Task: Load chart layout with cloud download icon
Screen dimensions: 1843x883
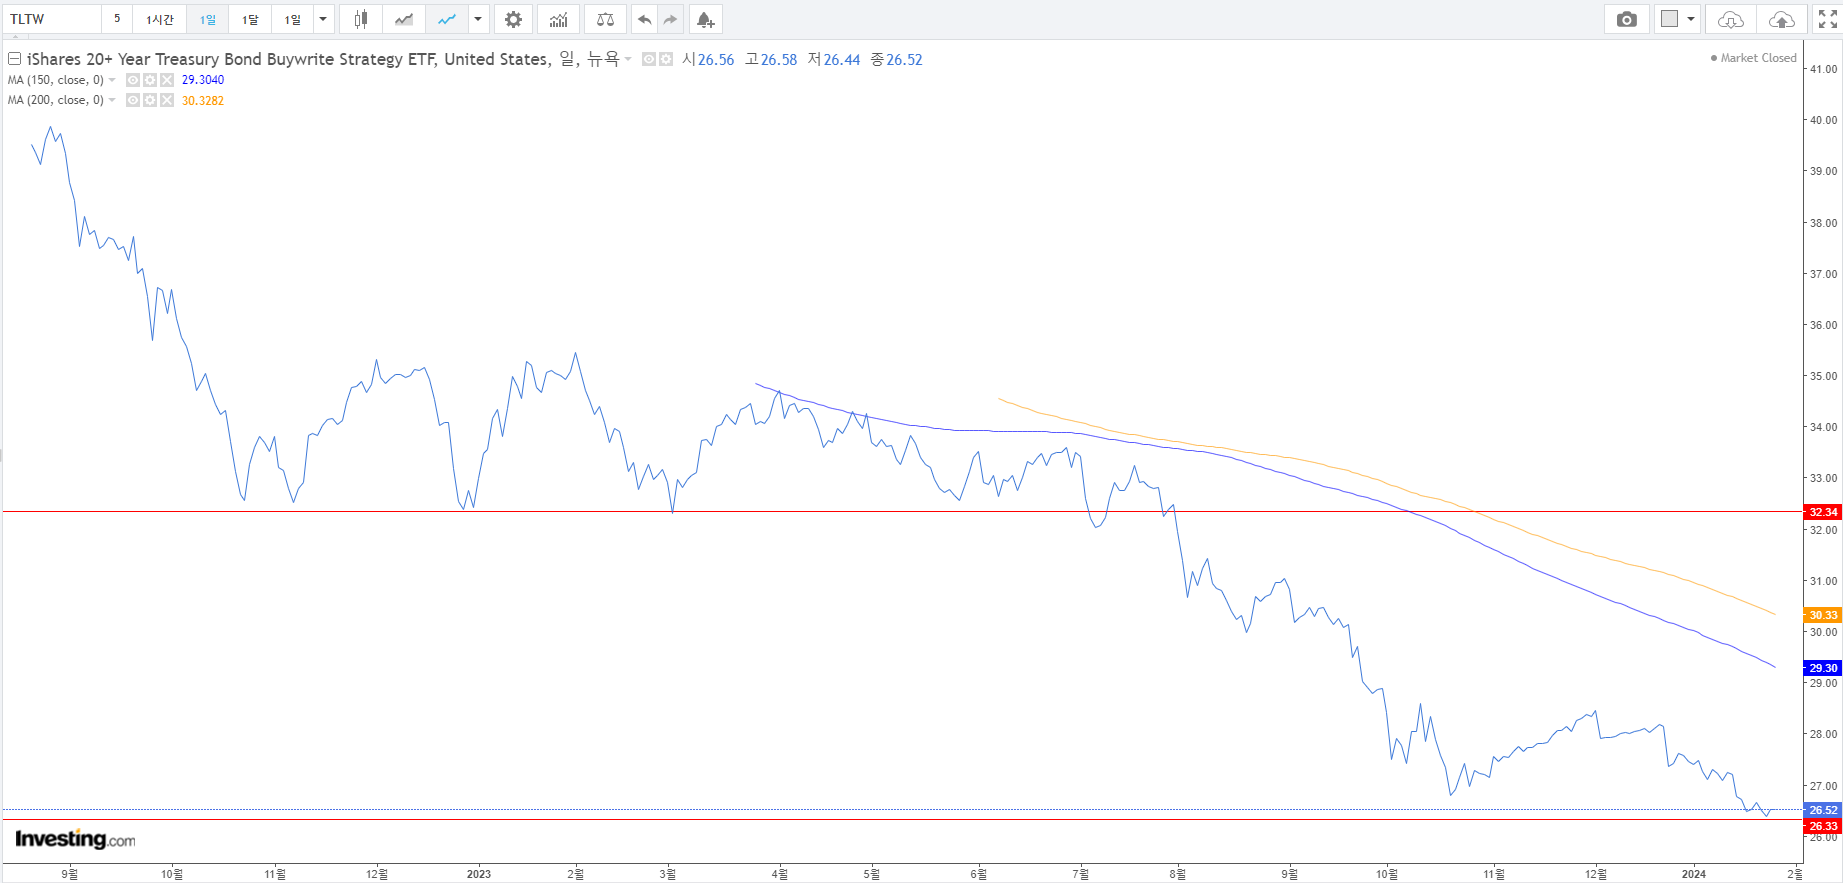Action: coord(1731,19)
